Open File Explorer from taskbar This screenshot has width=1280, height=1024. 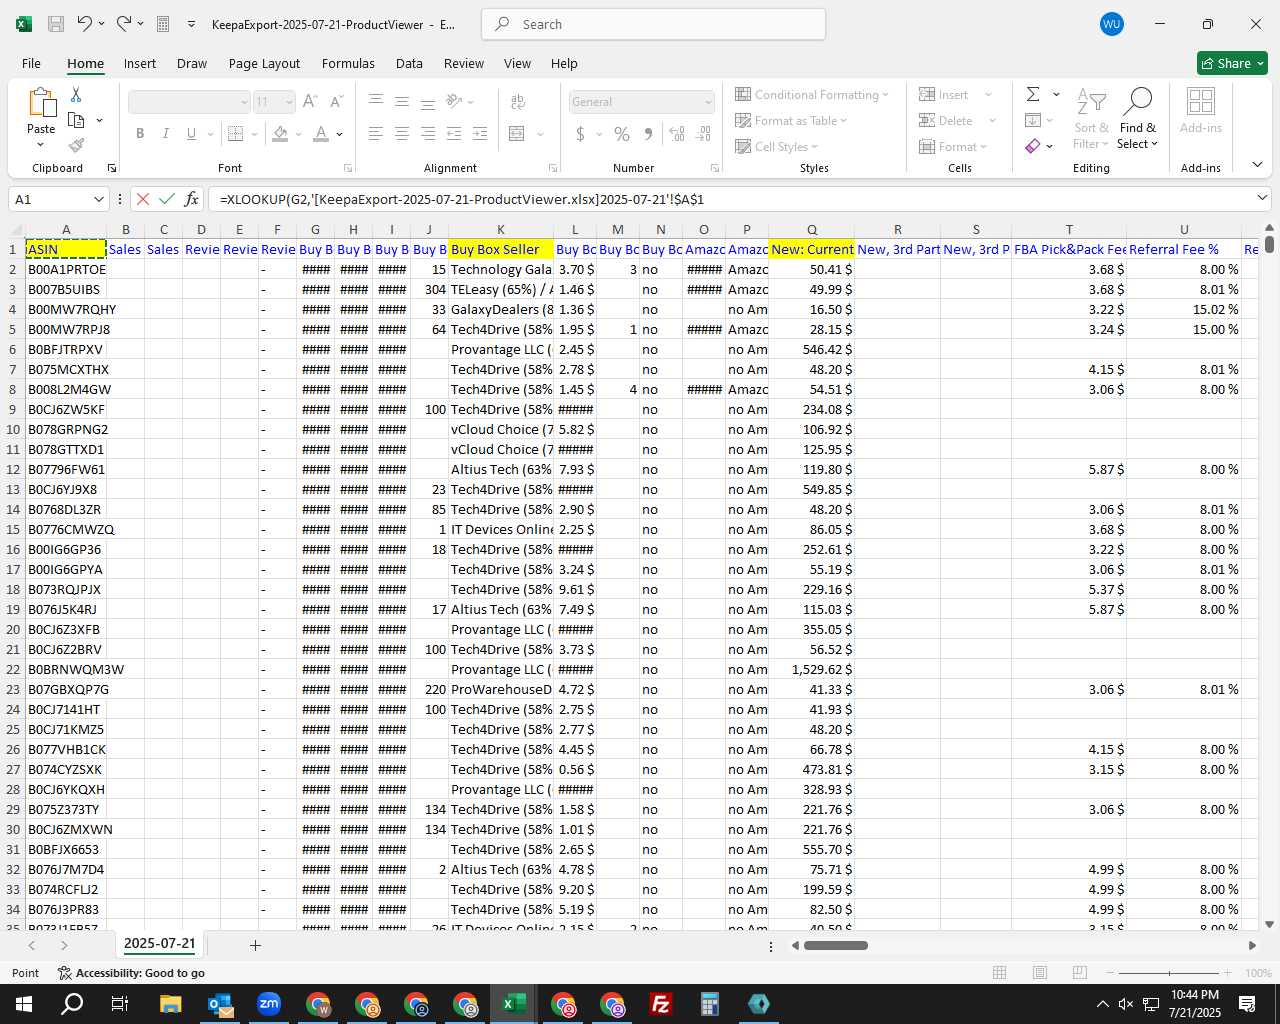pos(170,1003)
